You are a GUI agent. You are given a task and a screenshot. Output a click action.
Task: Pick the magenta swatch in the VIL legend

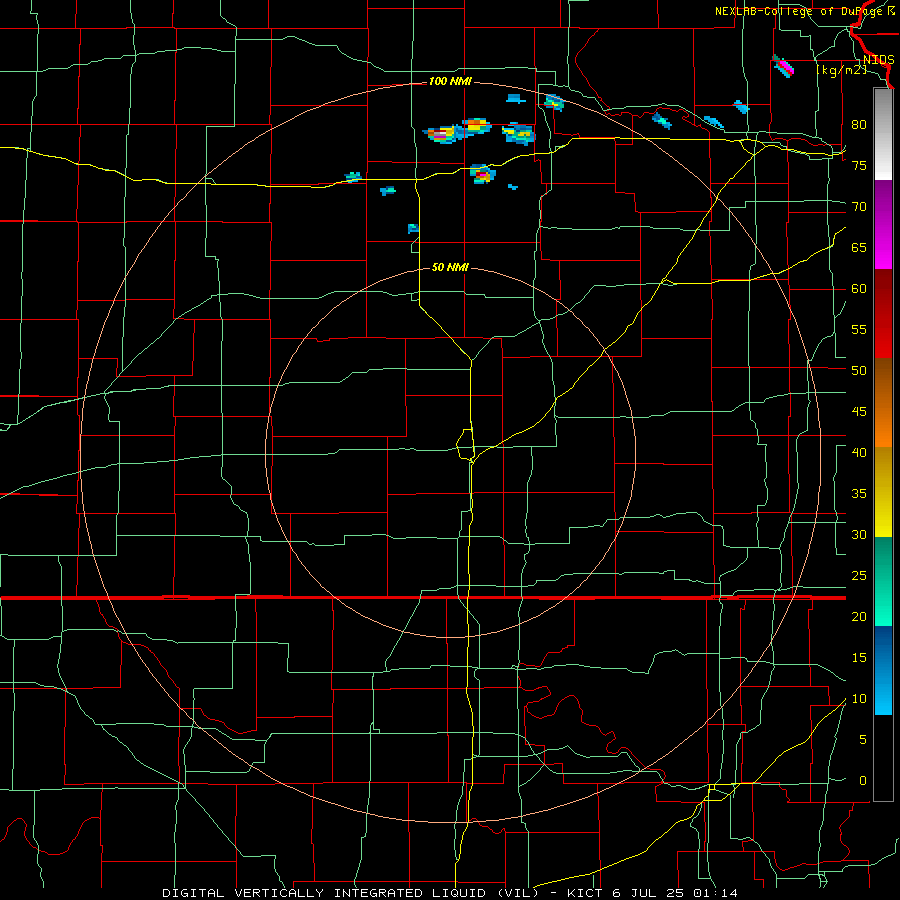(x=883, y=247)
